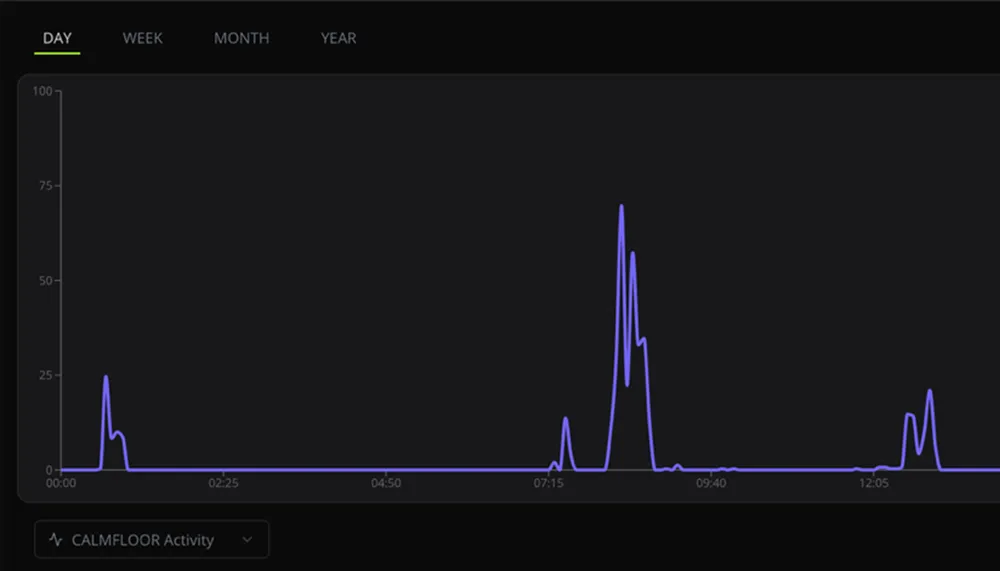The width and height of the screenshot is (1000, 571).
Task: Click the activity pulse icon beside CALMFLOOR
Action: coord(56,540)
